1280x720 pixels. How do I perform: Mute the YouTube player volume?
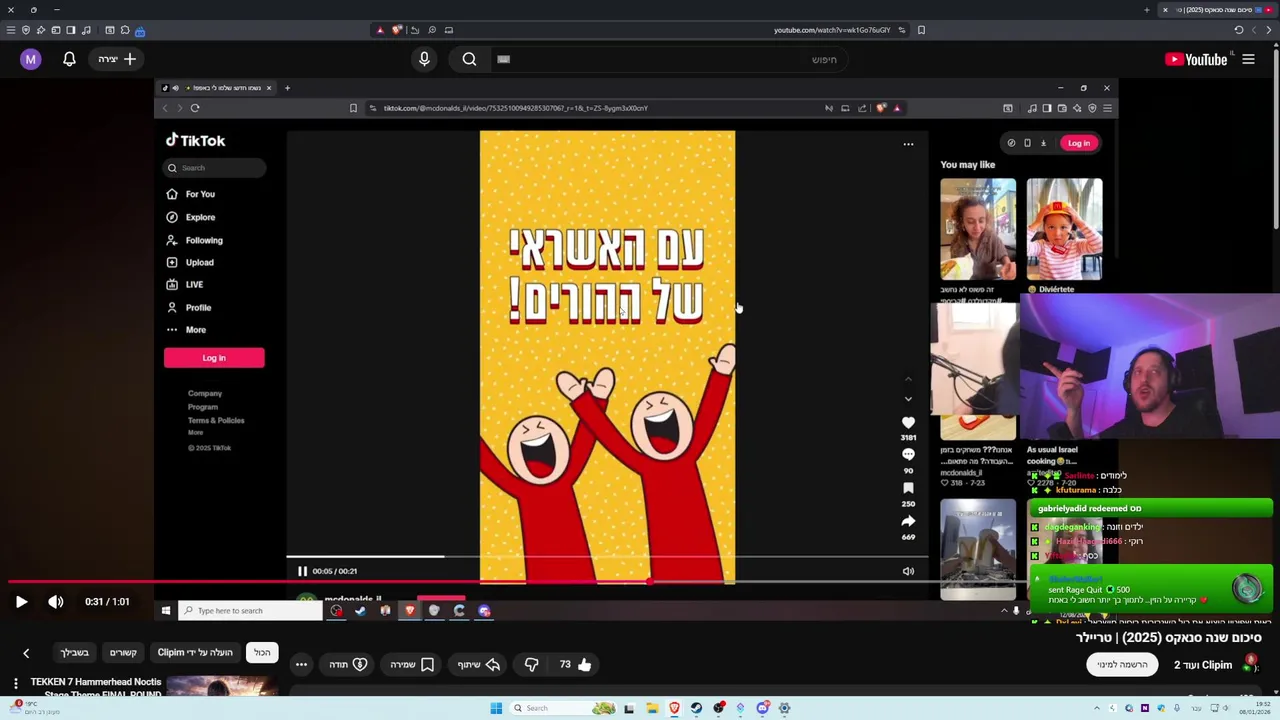[56, 602]
